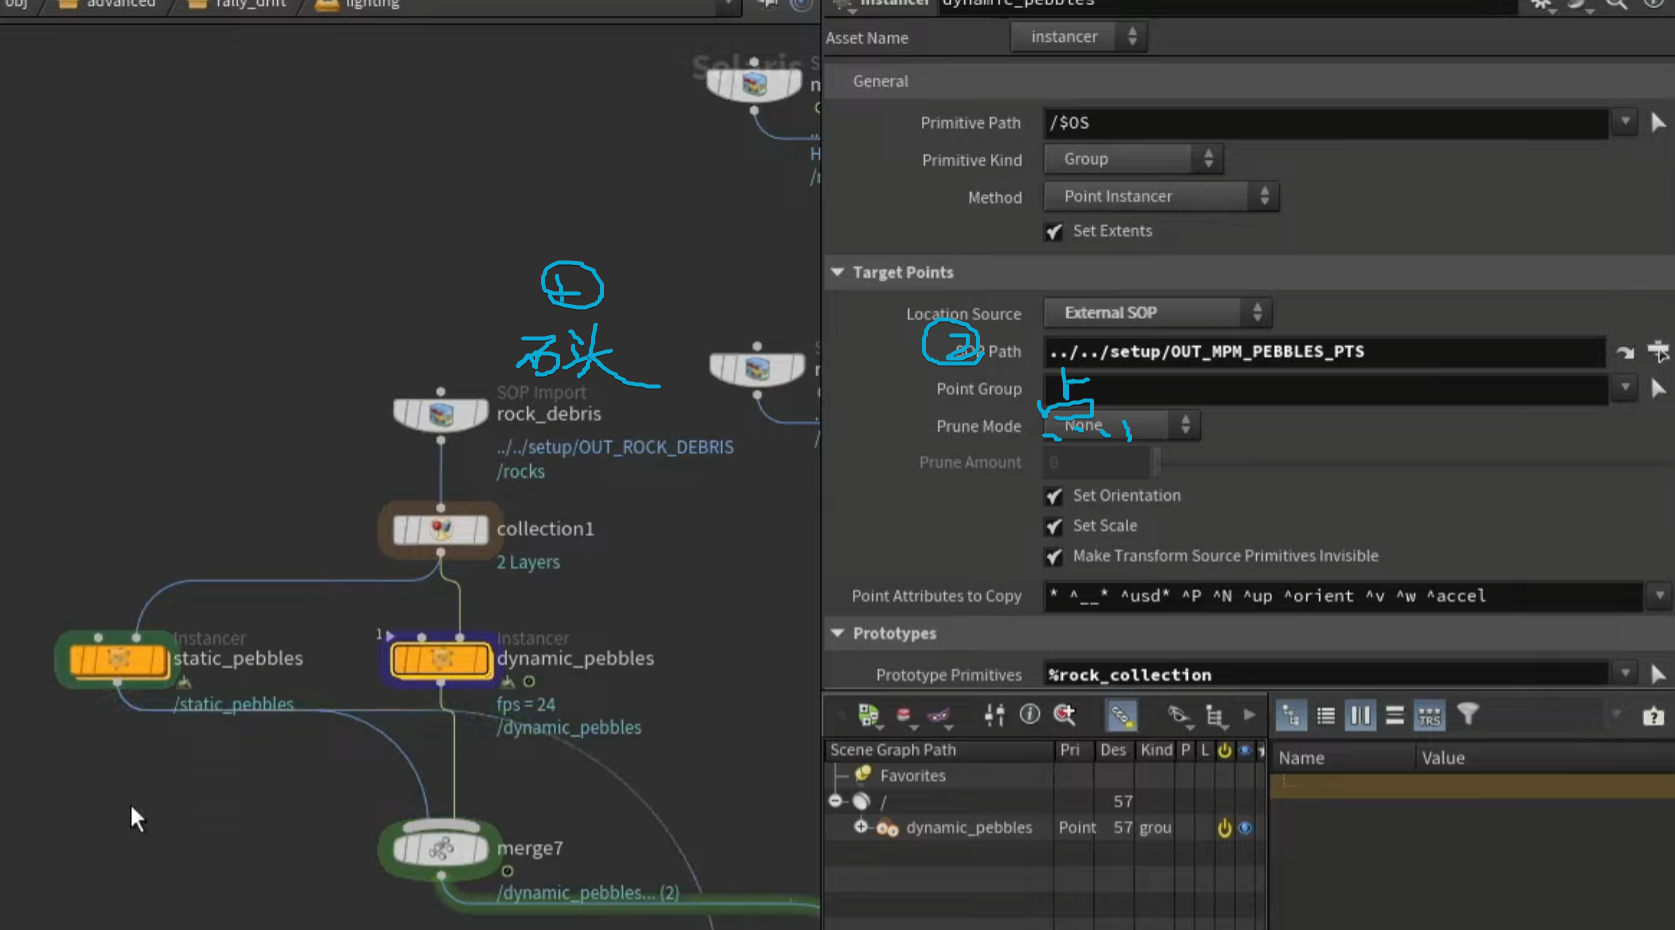Click the Des column header
This screenshot has height=930, width=1675.
coord(1113,750)
